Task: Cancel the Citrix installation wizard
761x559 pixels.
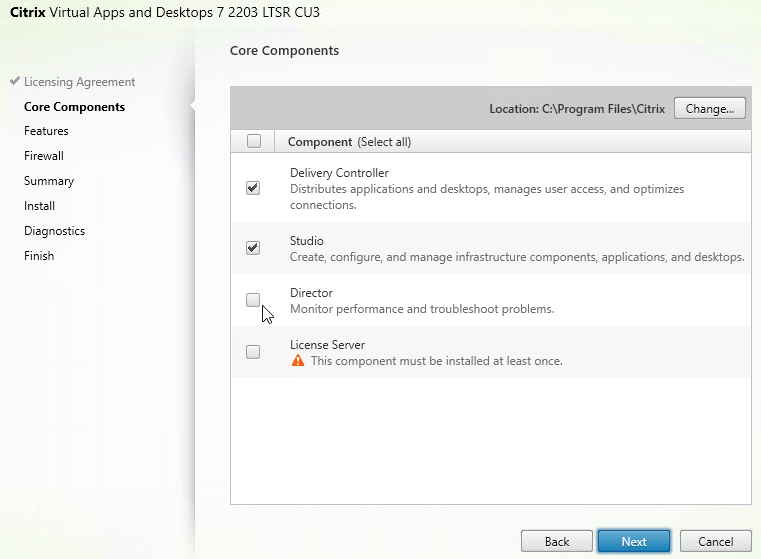Action: [x=715, y=542]
